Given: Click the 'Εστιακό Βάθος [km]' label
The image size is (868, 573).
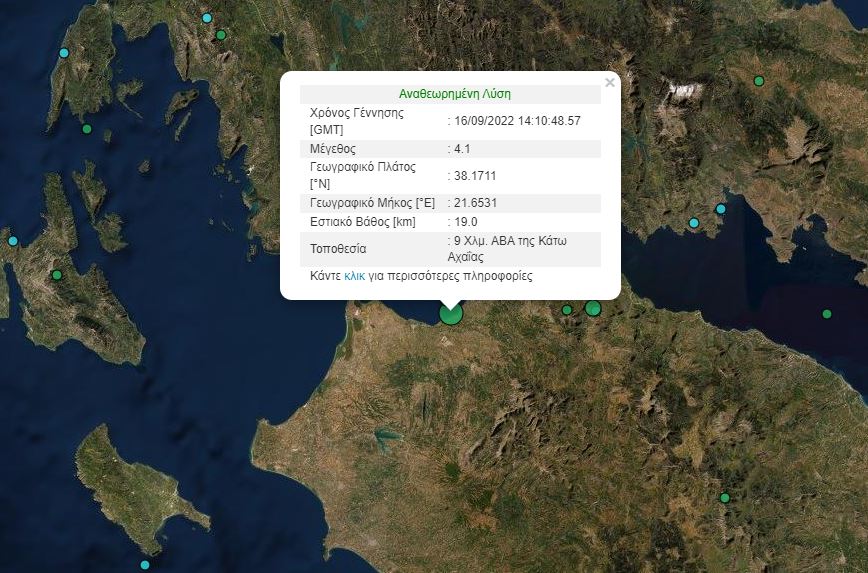Looking at the screenshot, I should coord(363,222).
